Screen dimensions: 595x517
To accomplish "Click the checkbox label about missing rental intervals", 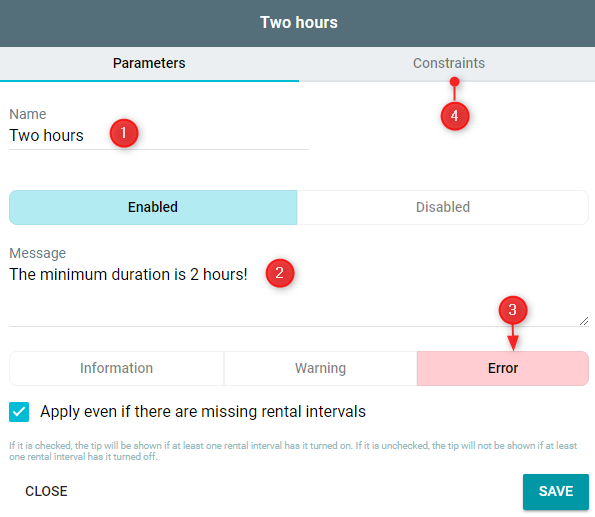I will pyautogui.click(x=203, y=412).
